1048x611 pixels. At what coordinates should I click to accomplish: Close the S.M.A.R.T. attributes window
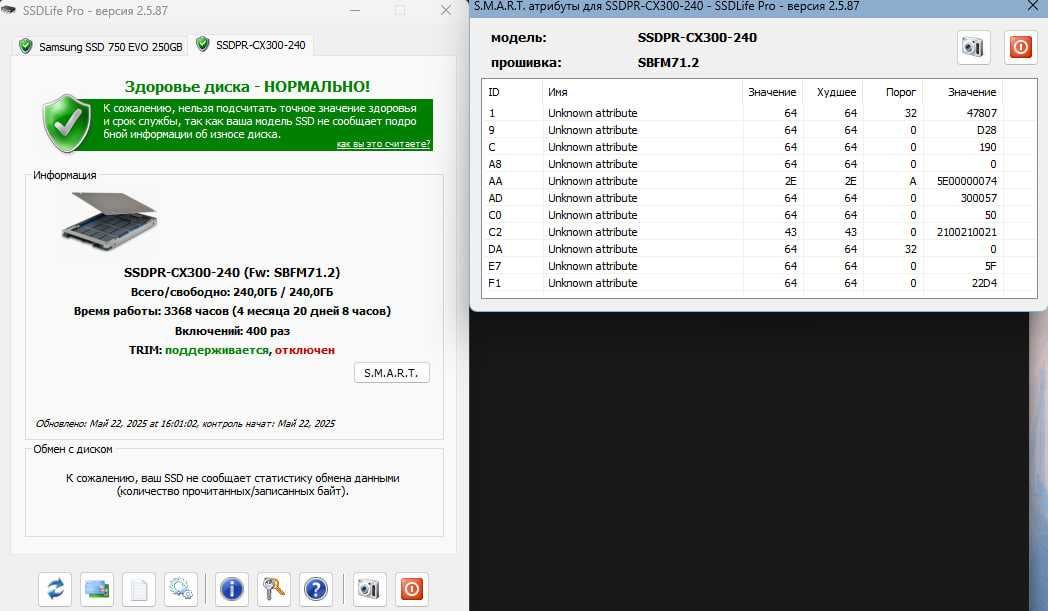click(1033, 7)
